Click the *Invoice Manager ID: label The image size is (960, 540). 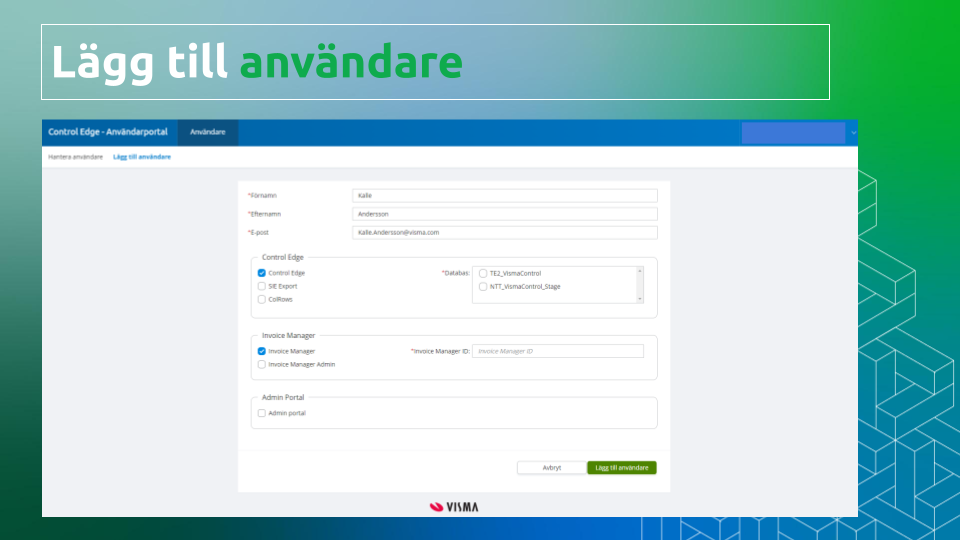[x=440, y=351]
